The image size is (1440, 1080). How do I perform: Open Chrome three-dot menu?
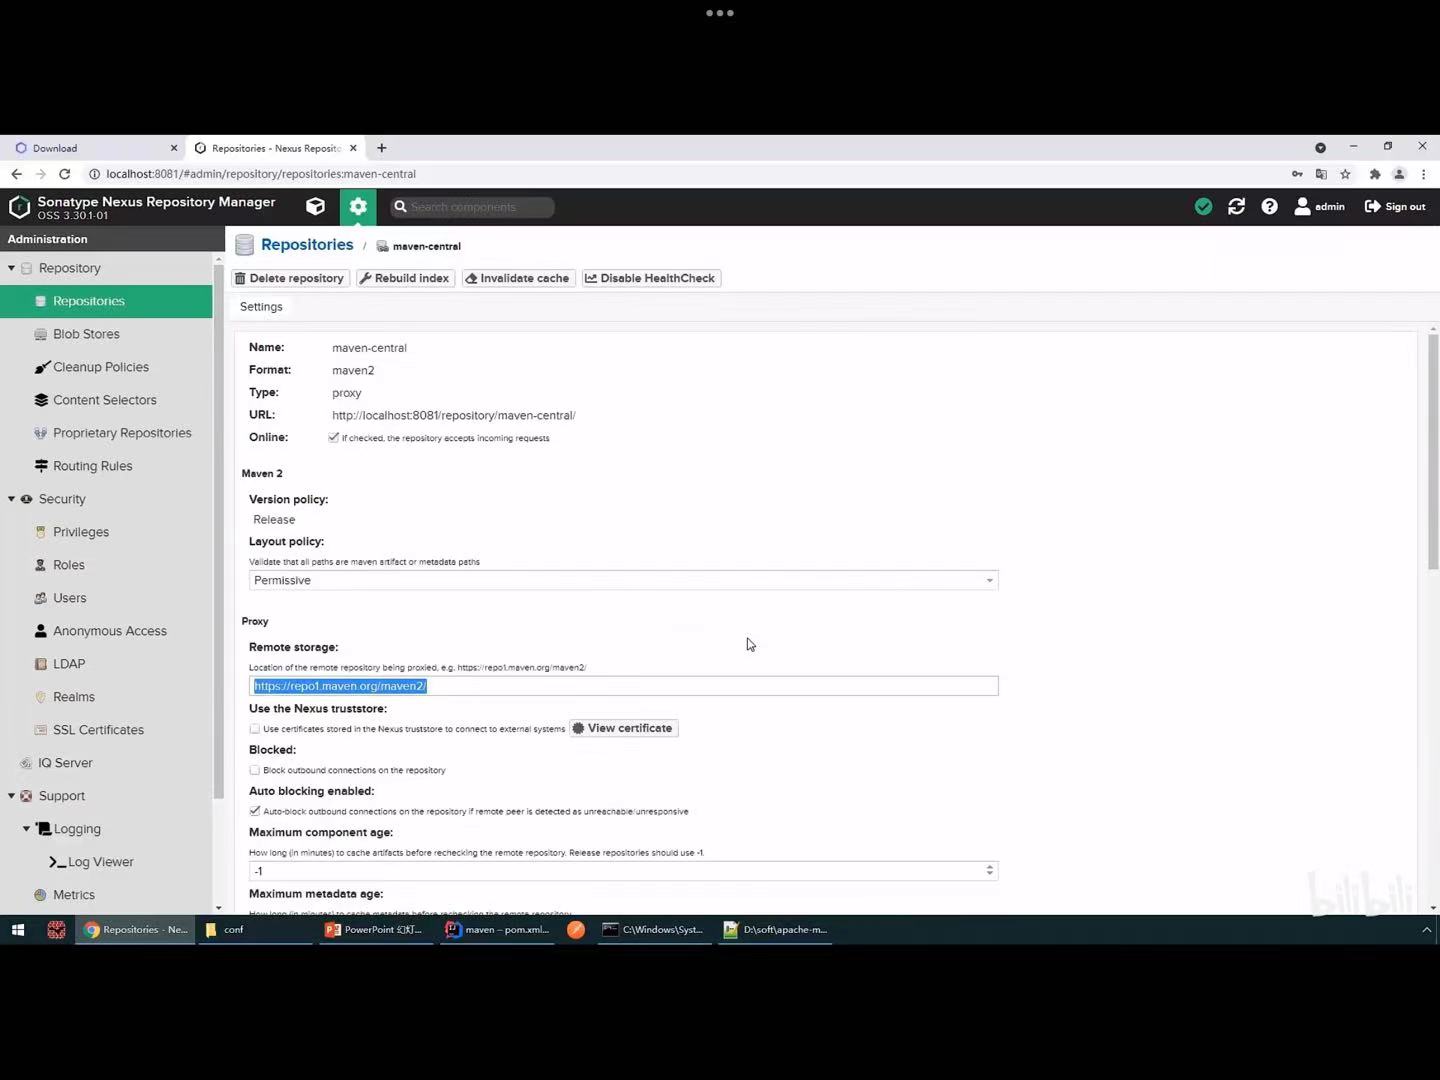[x=1424, y=174]
